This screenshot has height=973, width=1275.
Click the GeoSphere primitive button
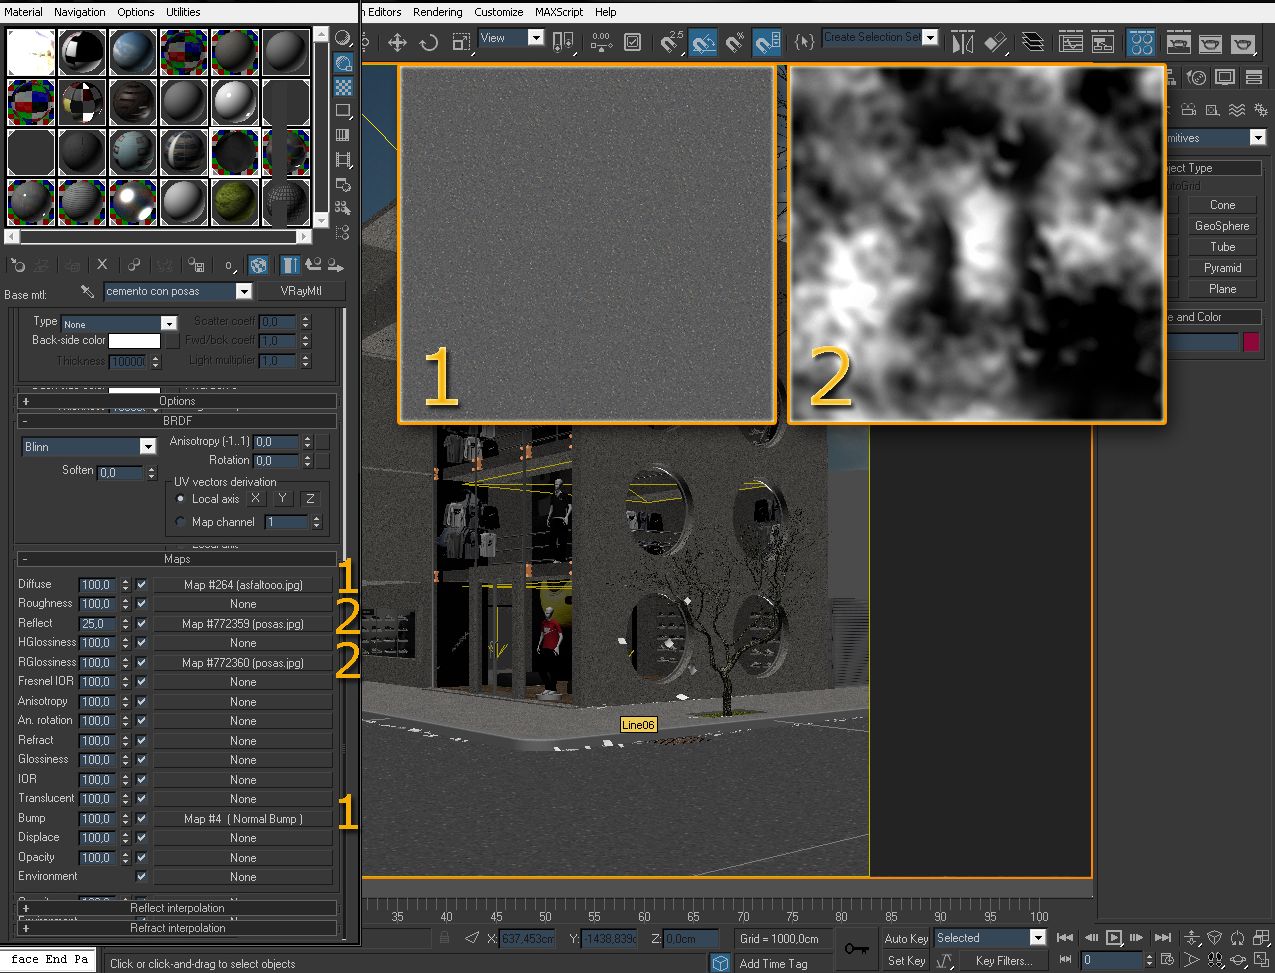coord(1222,226)
